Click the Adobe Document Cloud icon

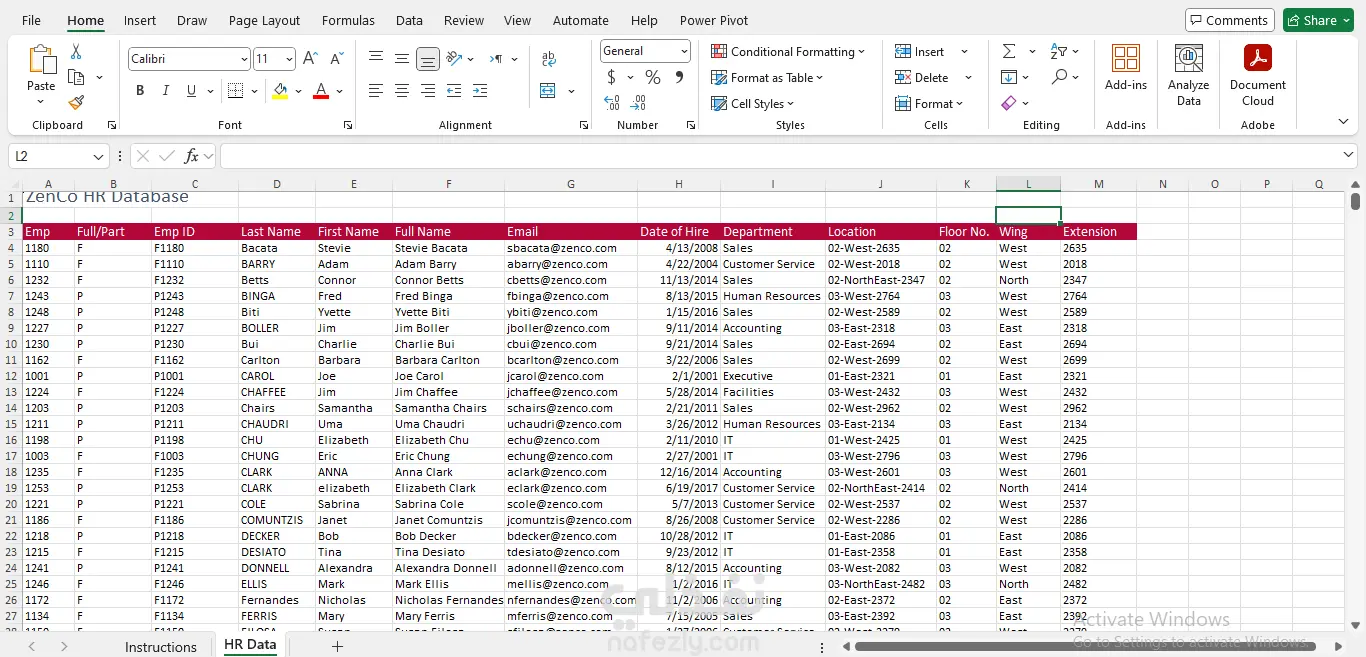click(x=1257, y=75)
